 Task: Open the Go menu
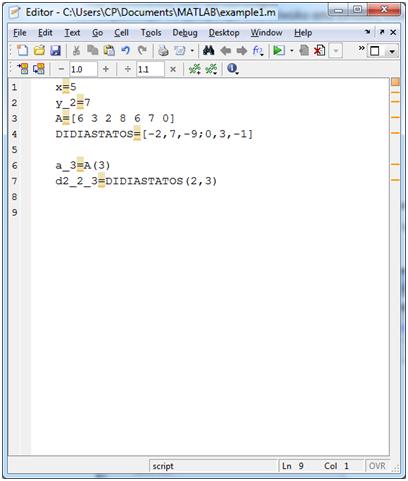coord(97,33)
